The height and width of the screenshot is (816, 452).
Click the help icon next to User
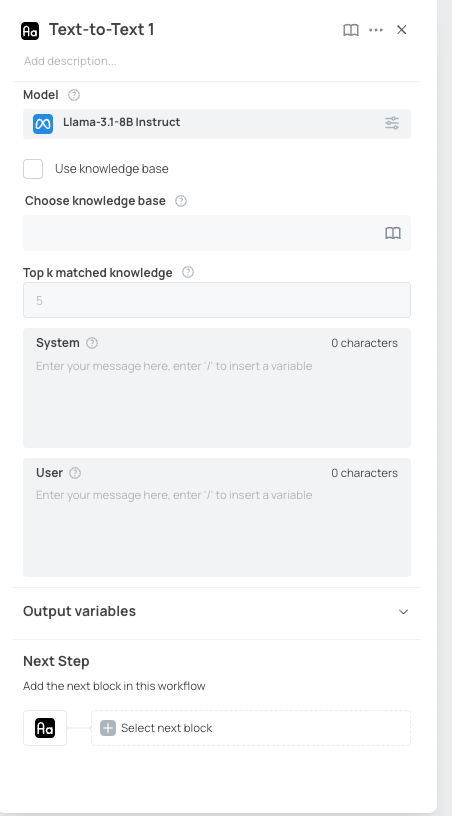(75, 473)
